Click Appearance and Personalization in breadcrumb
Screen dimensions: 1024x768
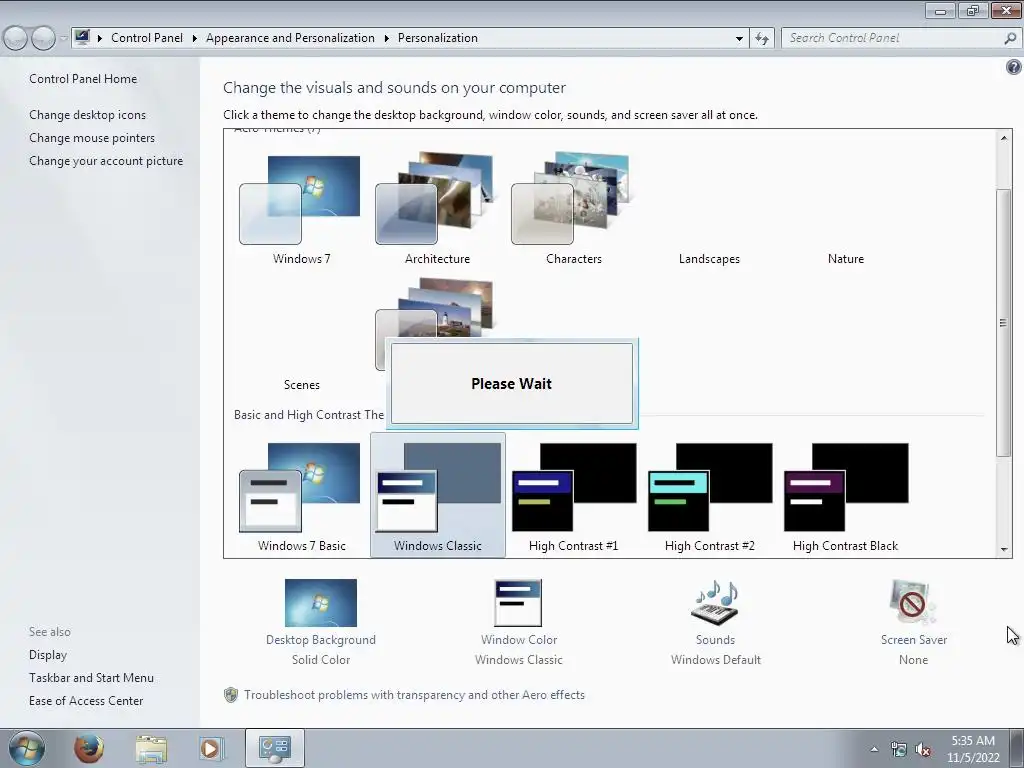pyautogui.click(x=290, y=38)
